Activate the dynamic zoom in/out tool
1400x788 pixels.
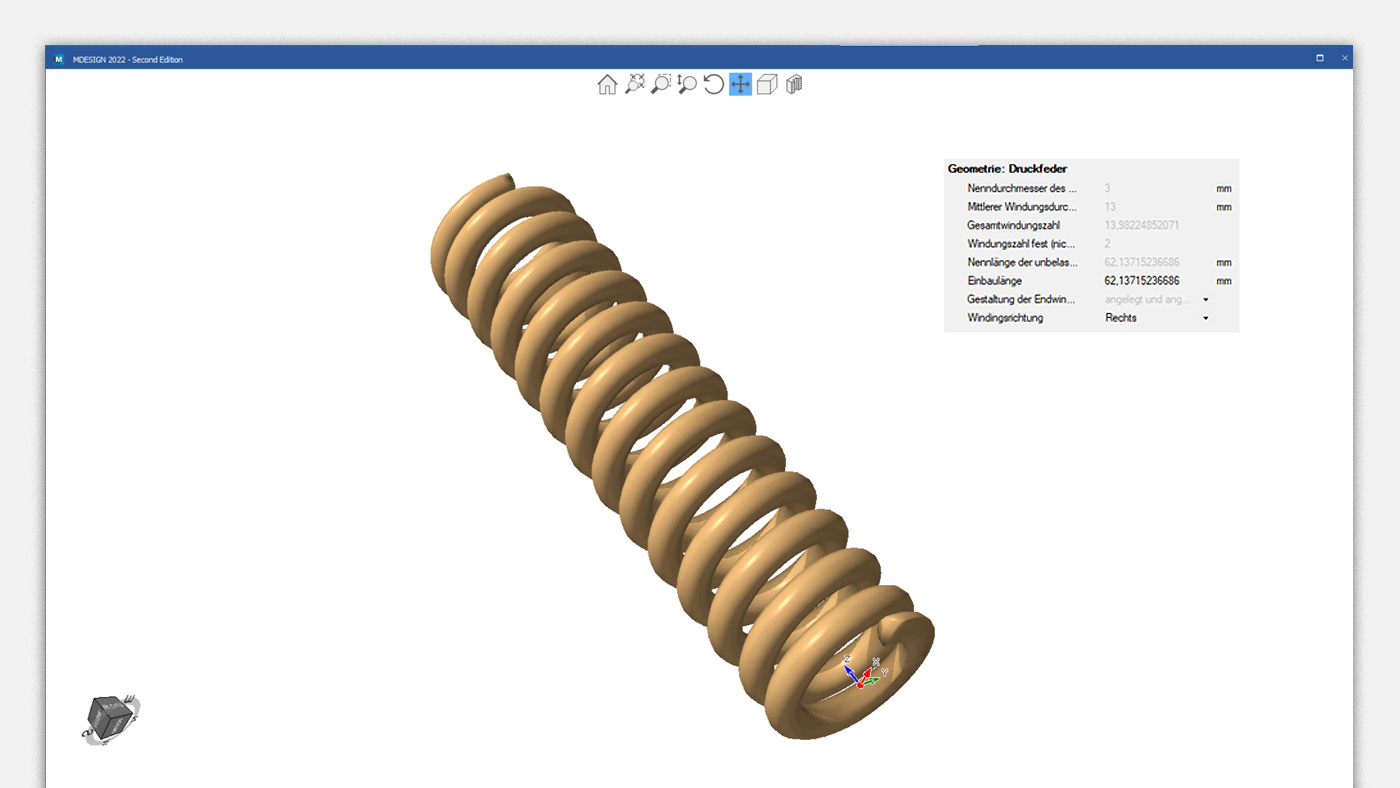[687, 85]
